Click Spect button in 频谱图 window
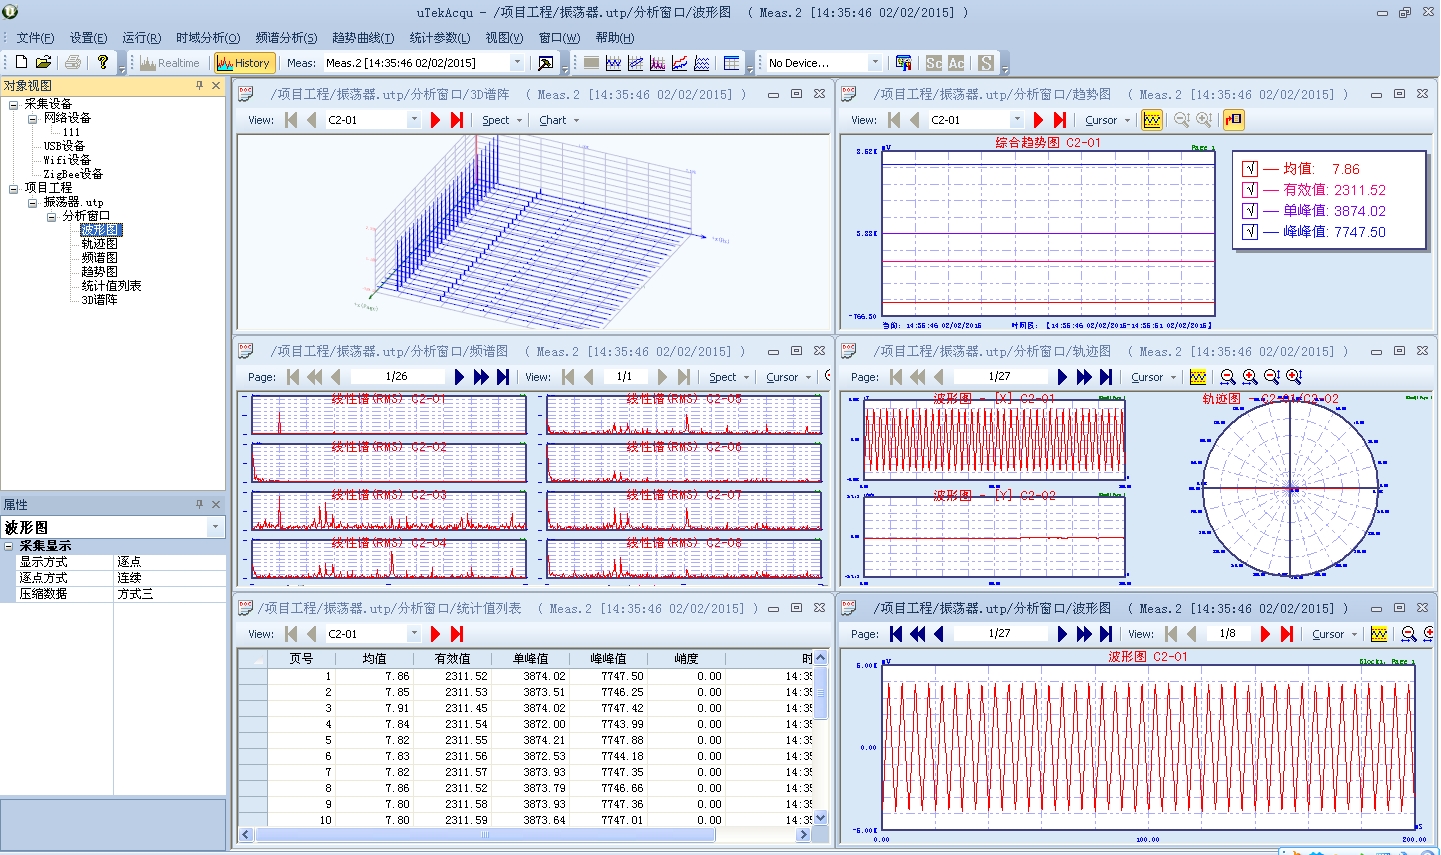The height and width of the screenshot is (855, 1441). pos(723,377)
